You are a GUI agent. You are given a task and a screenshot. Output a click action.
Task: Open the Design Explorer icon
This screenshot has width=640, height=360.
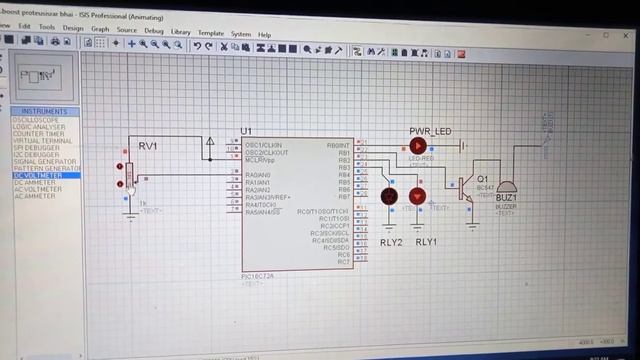394,52
